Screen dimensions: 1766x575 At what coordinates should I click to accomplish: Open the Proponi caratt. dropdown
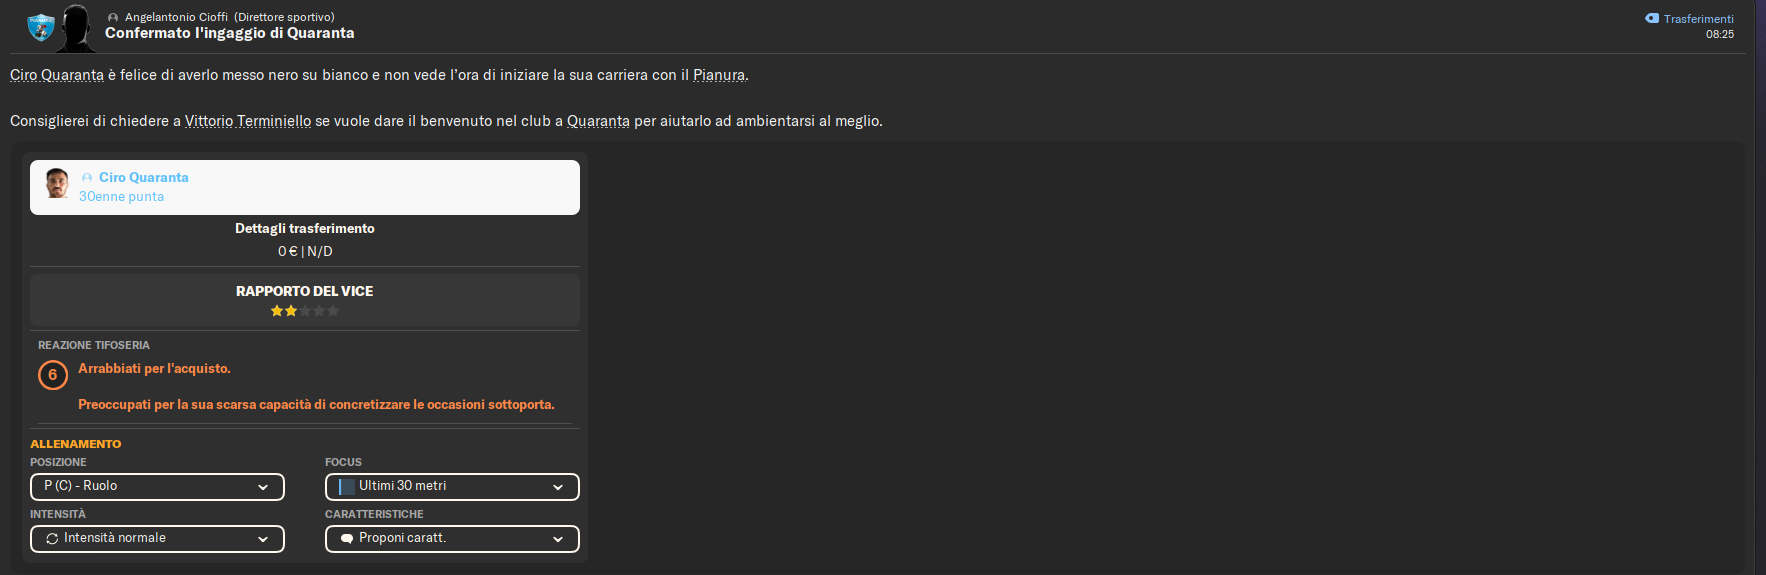point(452,539)
